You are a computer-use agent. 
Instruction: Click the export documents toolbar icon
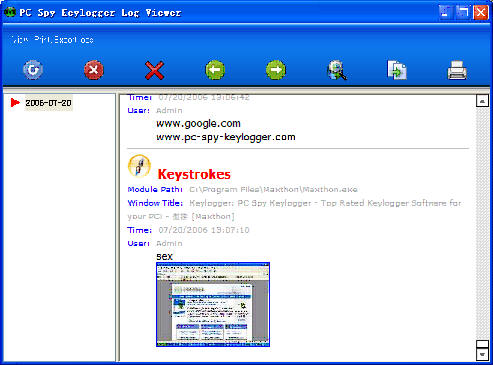(397, 70)
